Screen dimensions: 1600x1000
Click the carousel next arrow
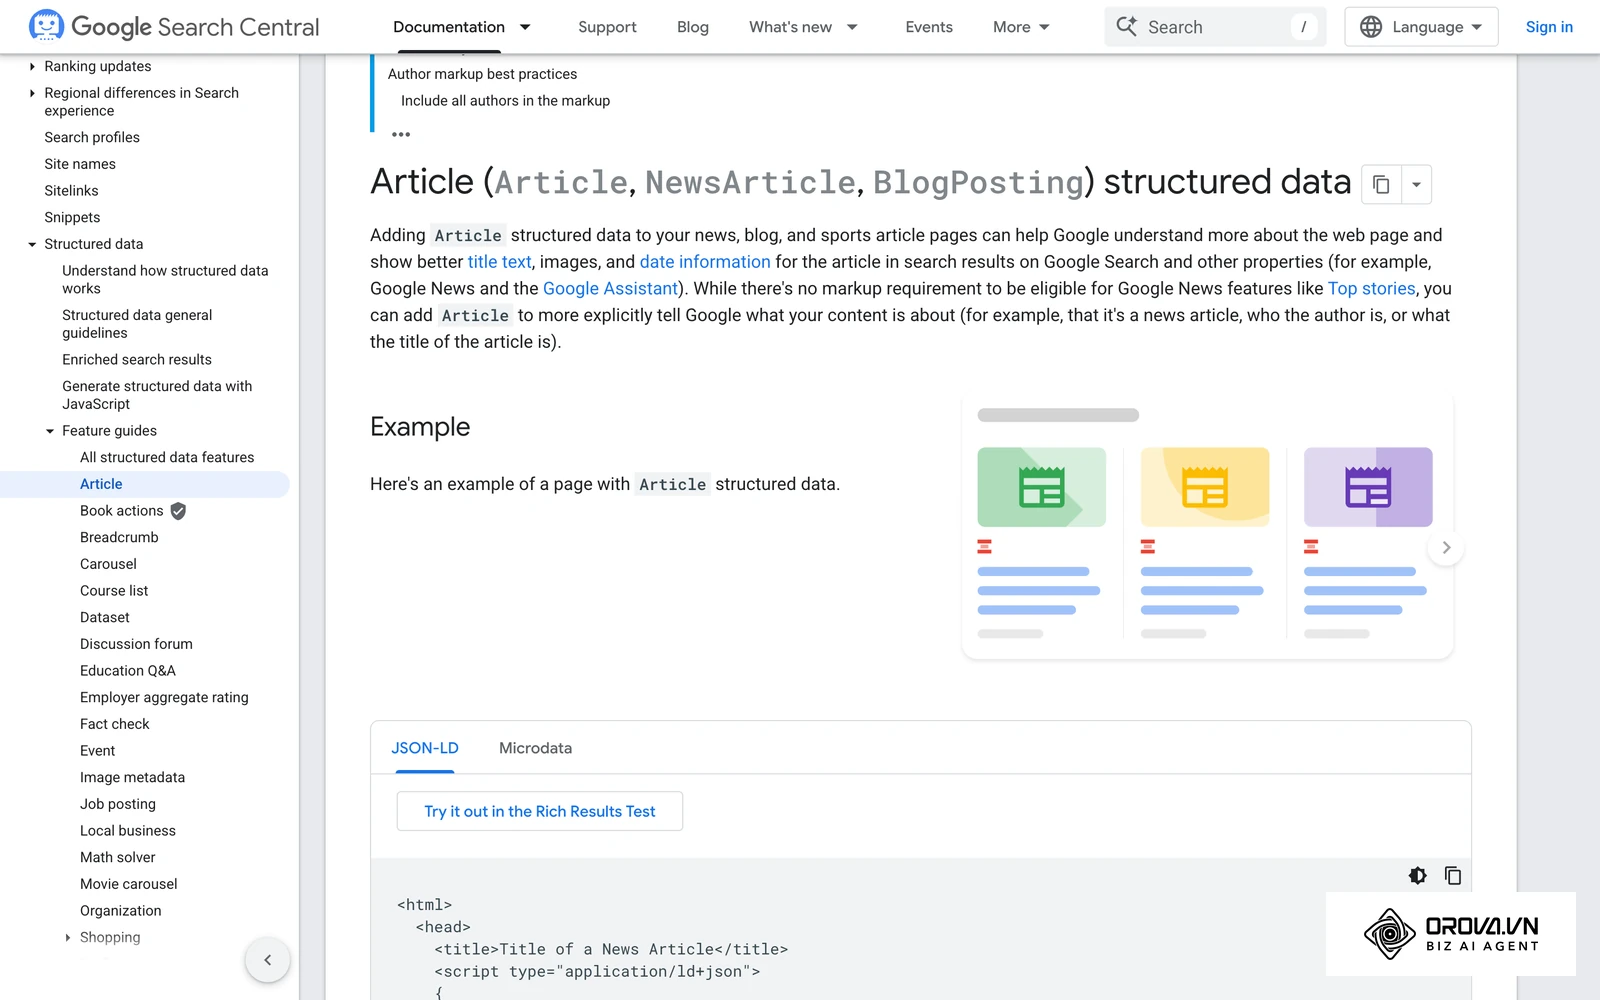1446,548
